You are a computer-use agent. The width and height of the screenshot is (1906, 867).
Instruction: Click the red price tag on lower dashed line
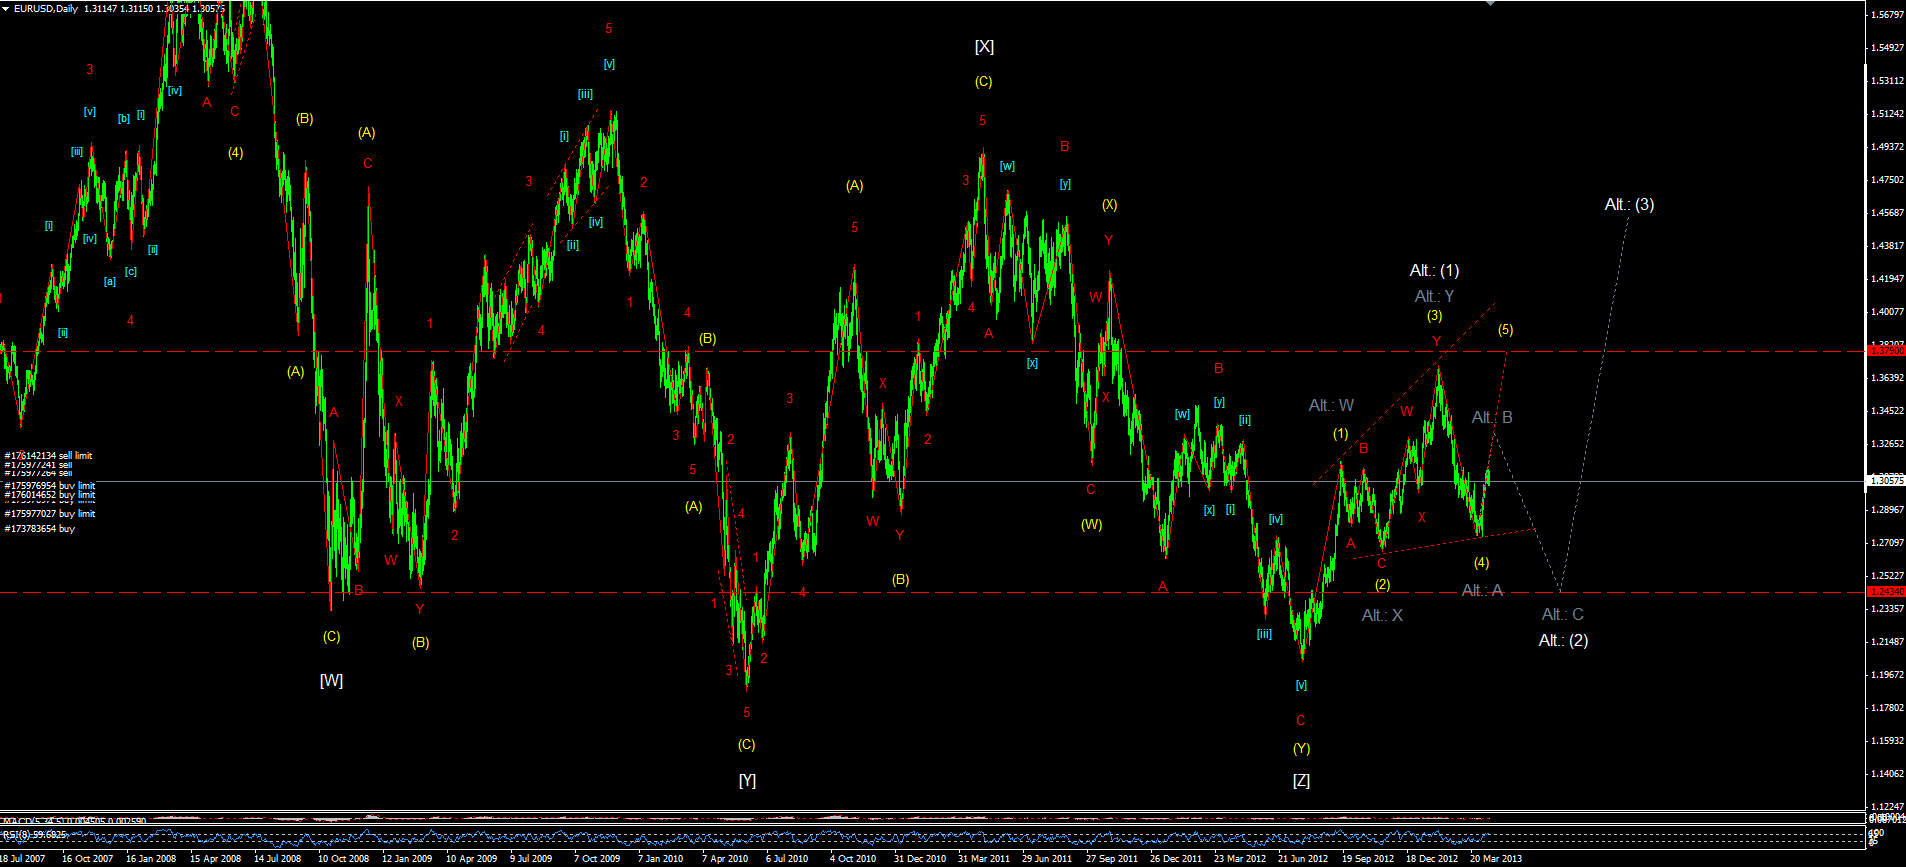[x=1886, y=592]
